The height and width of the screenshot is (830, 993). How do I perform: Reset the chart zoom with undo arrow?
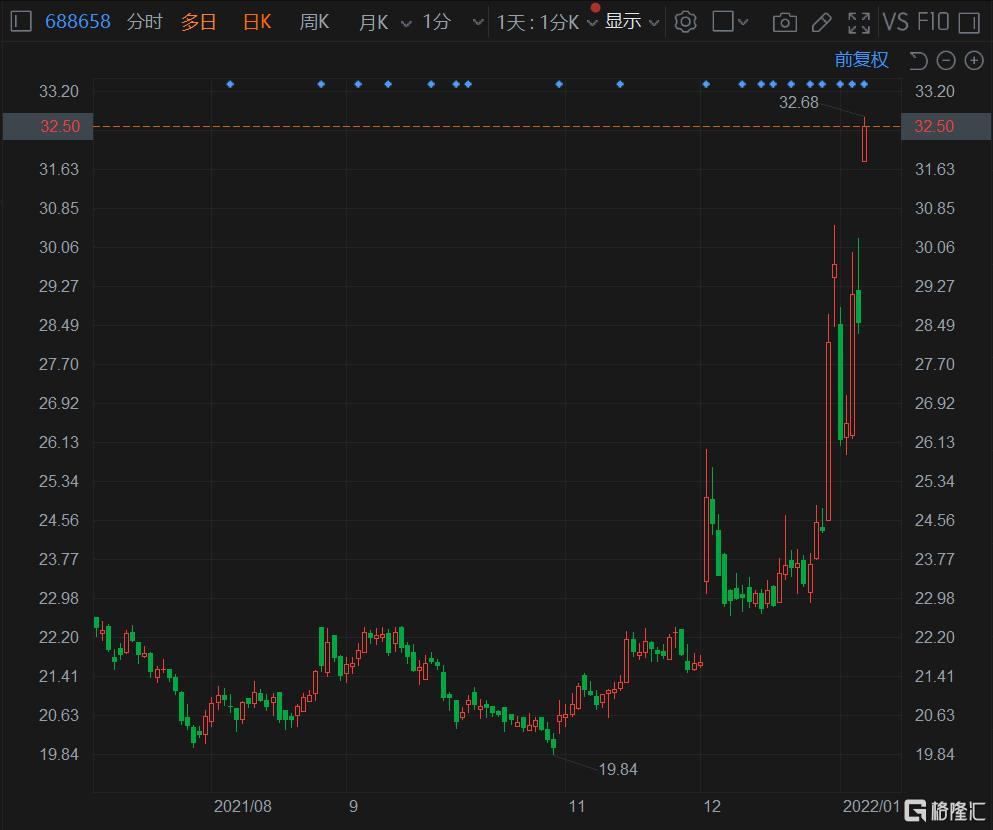(918, 61)
